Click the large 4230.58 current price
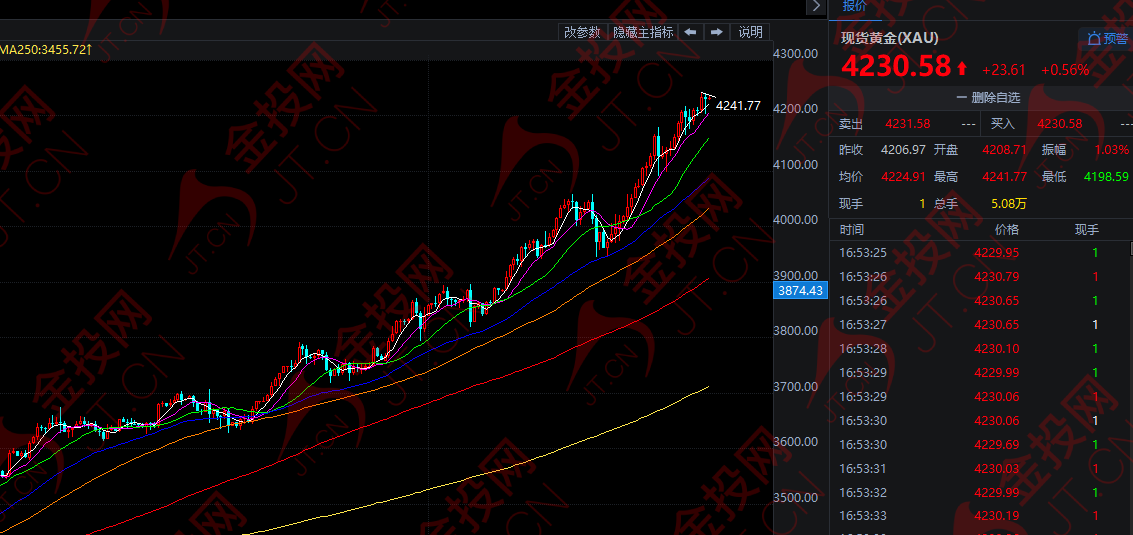This screenshot has height=535, width=1133. point(896,67)
